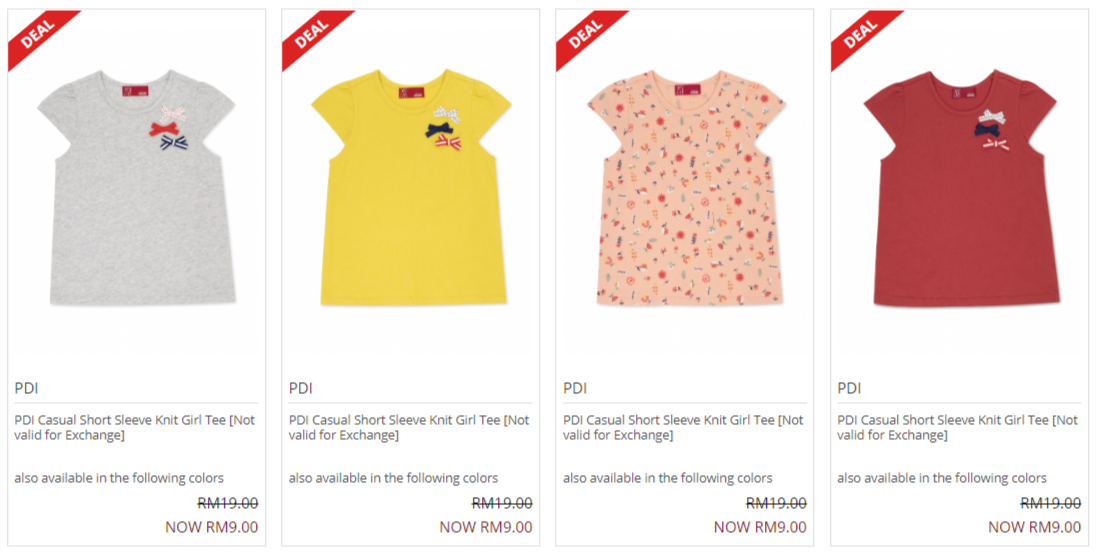Screen dimensions: 1096x555
Task: Open the grey tee product title link
Action: [135, 428]
